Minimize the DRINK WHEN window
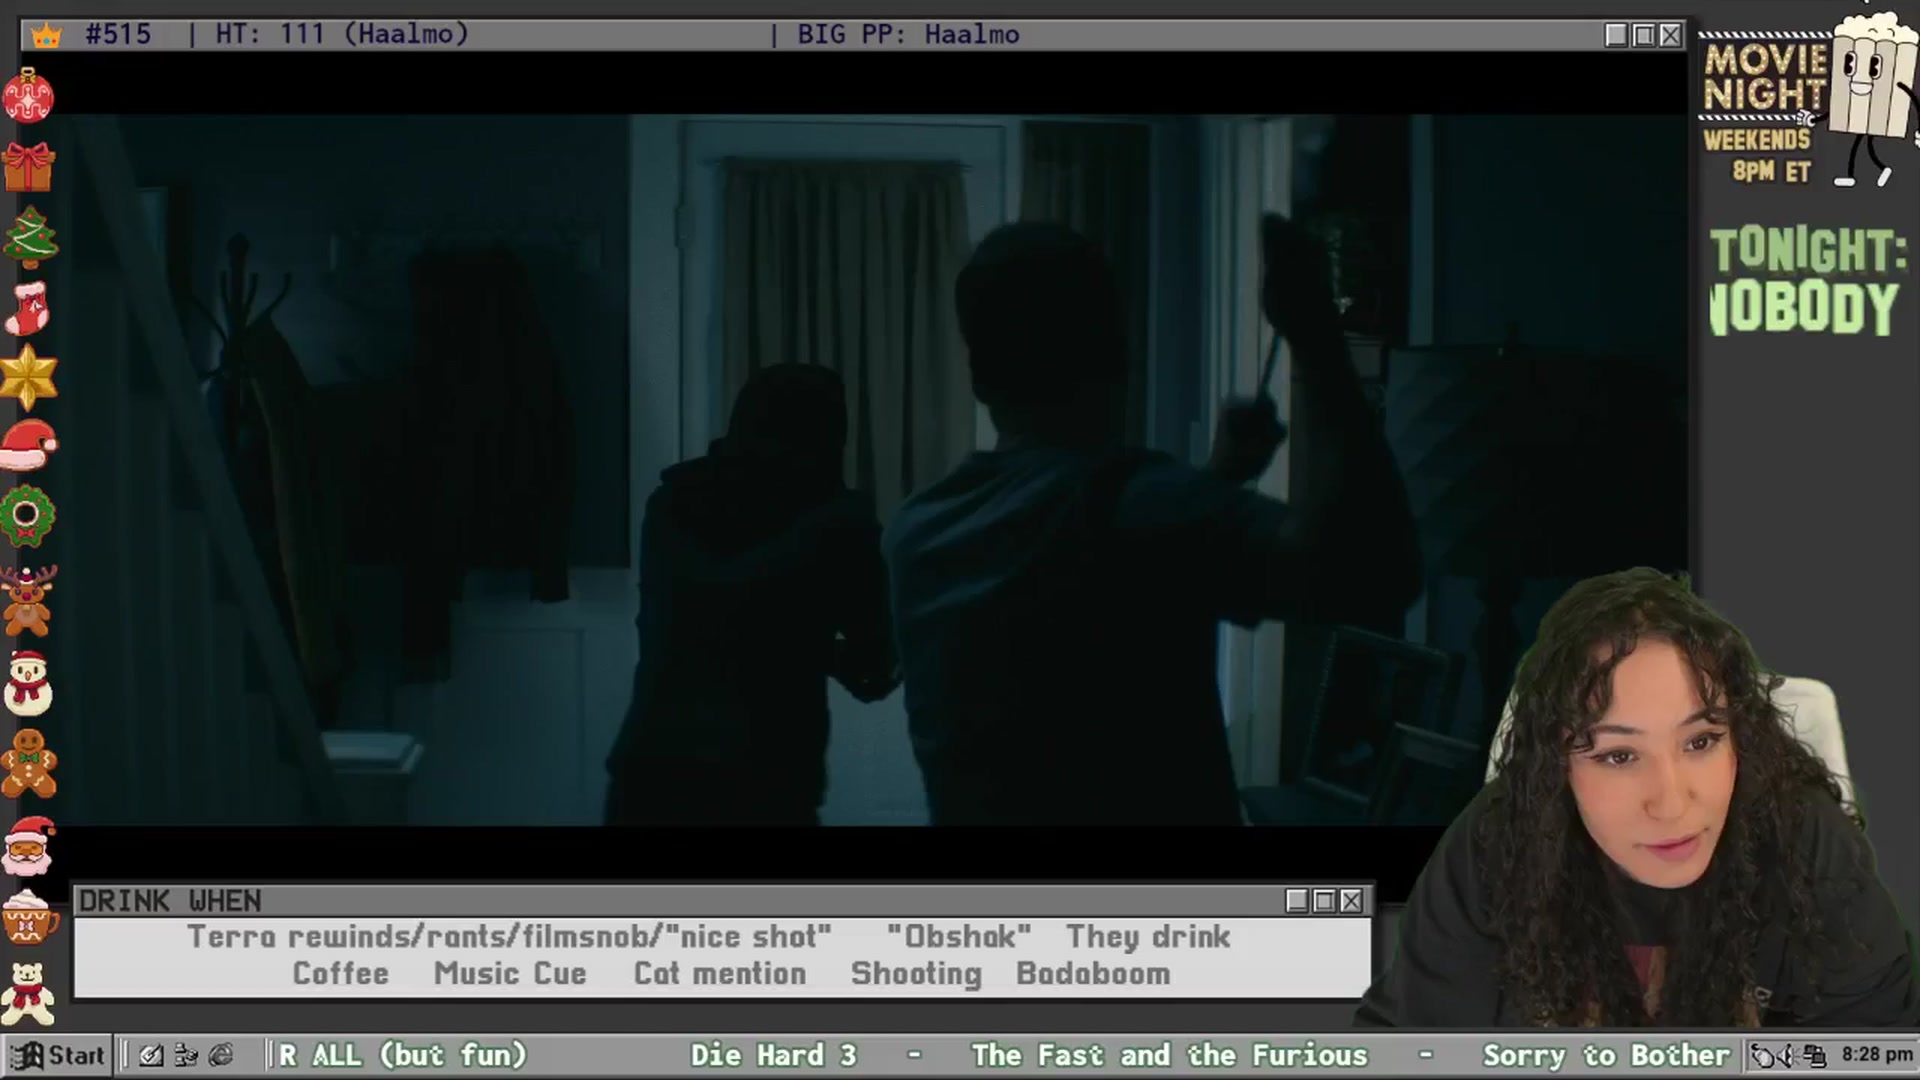 coord(1297,901)
